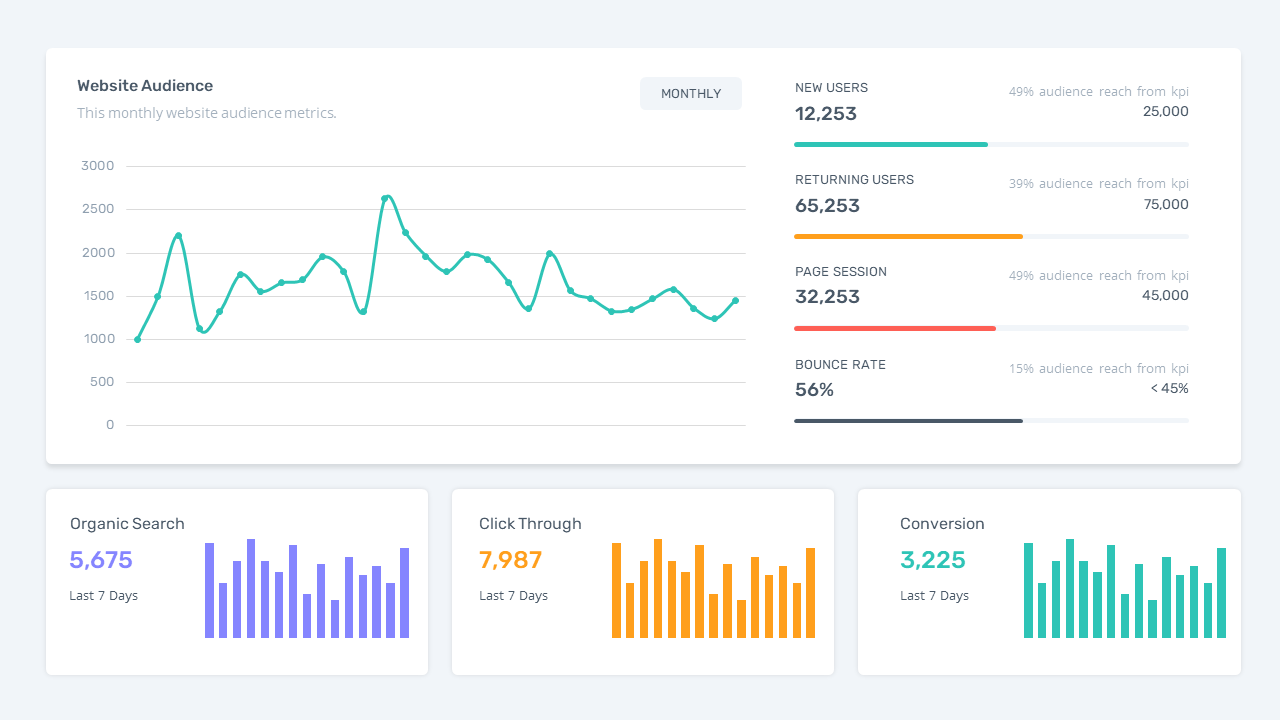Screen dimensions: 1280x720
Task: Select the NEW USERS metric value
Action: pyautogui.click(x=826, y=113)
